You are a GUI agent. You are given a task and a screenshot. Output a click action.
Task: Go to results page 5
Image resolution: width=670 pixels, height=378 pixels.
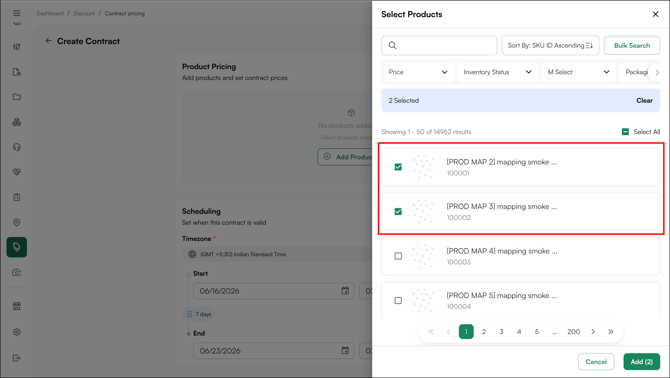pyautogui.click(x=537, y=331)
